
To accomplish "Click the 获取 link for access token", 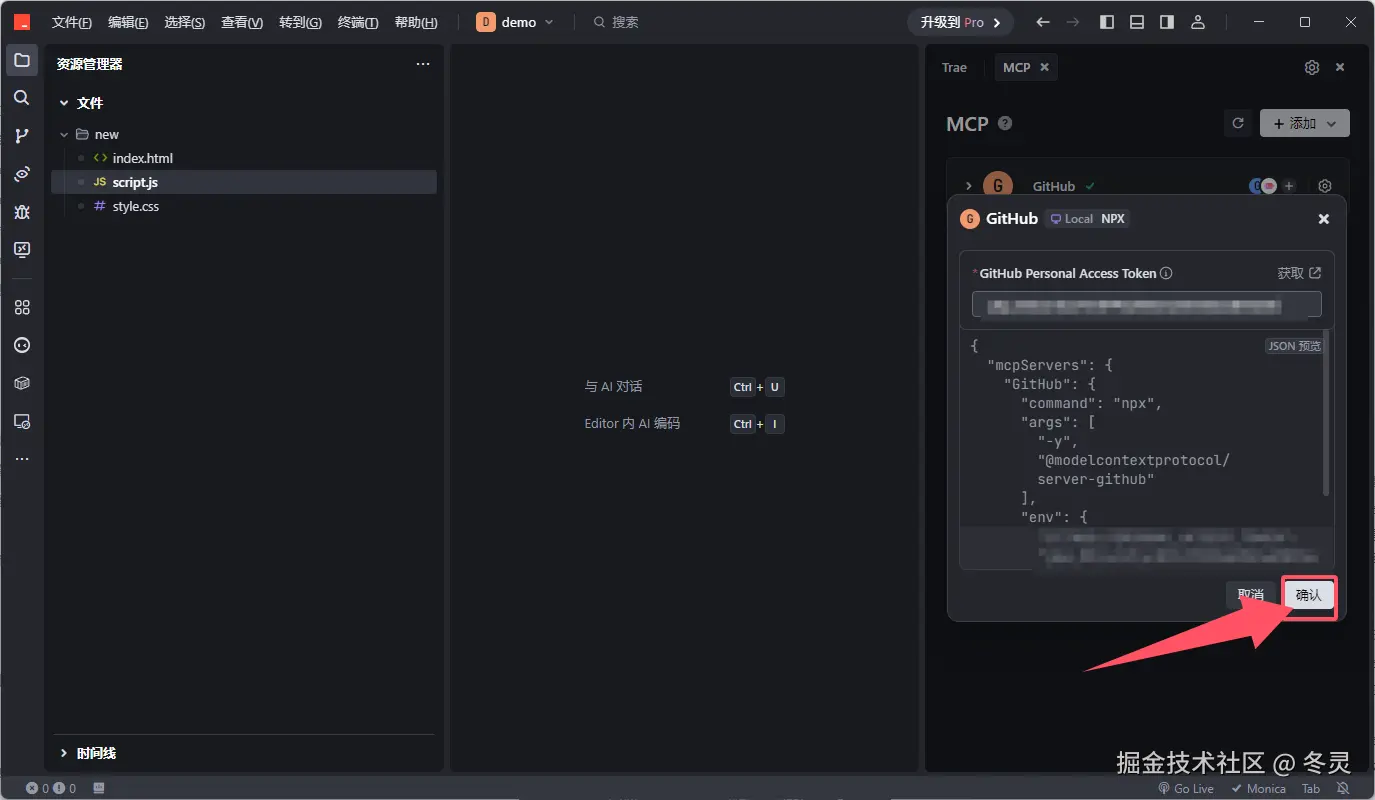I will [x=1299, y=273].
